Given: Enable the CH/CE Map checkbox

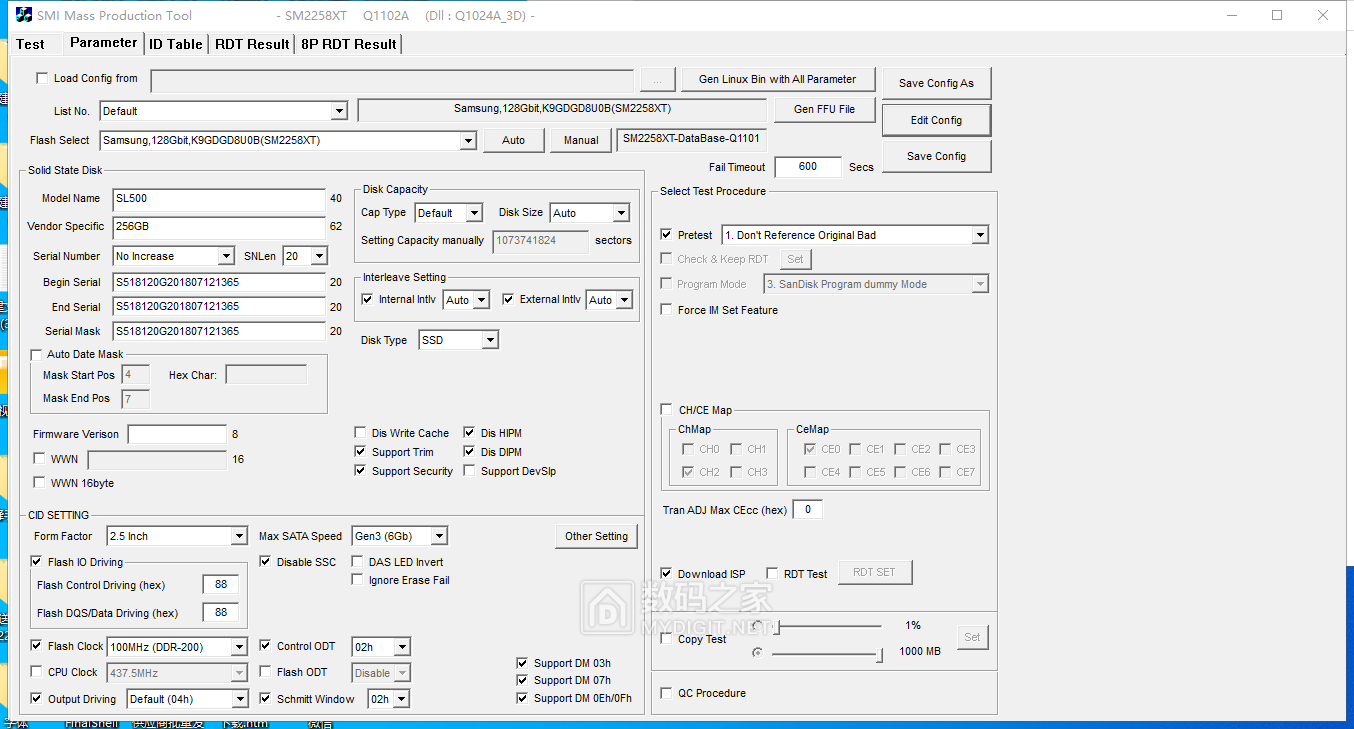Looking at the screenshot, I should point(667,410).
